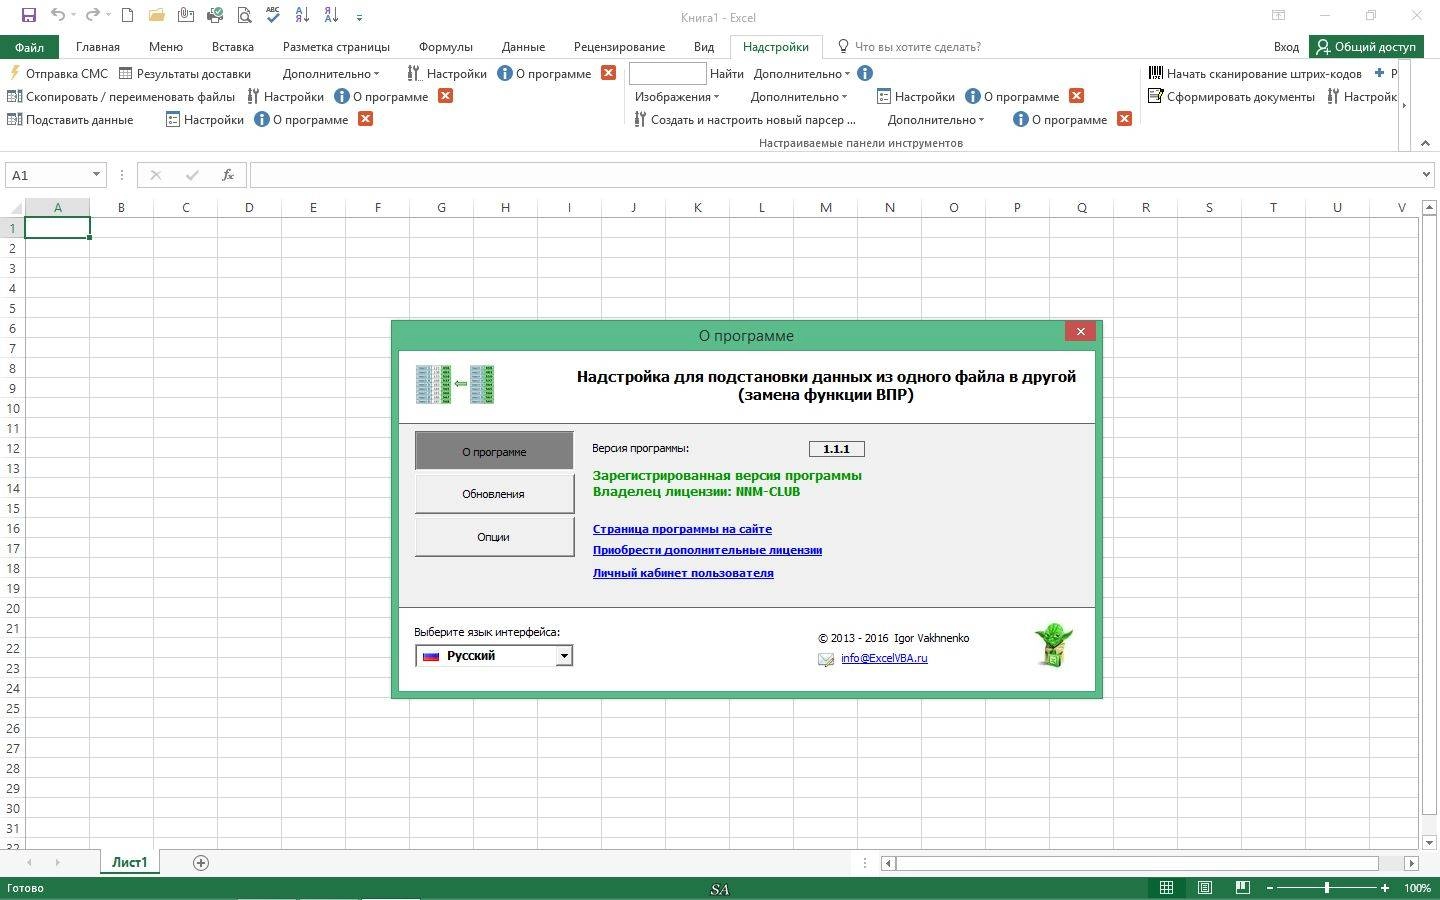Screen dimensions: 1440x900
Task: Click Скопировать / переименовать файлы
Action: point(121,96)
